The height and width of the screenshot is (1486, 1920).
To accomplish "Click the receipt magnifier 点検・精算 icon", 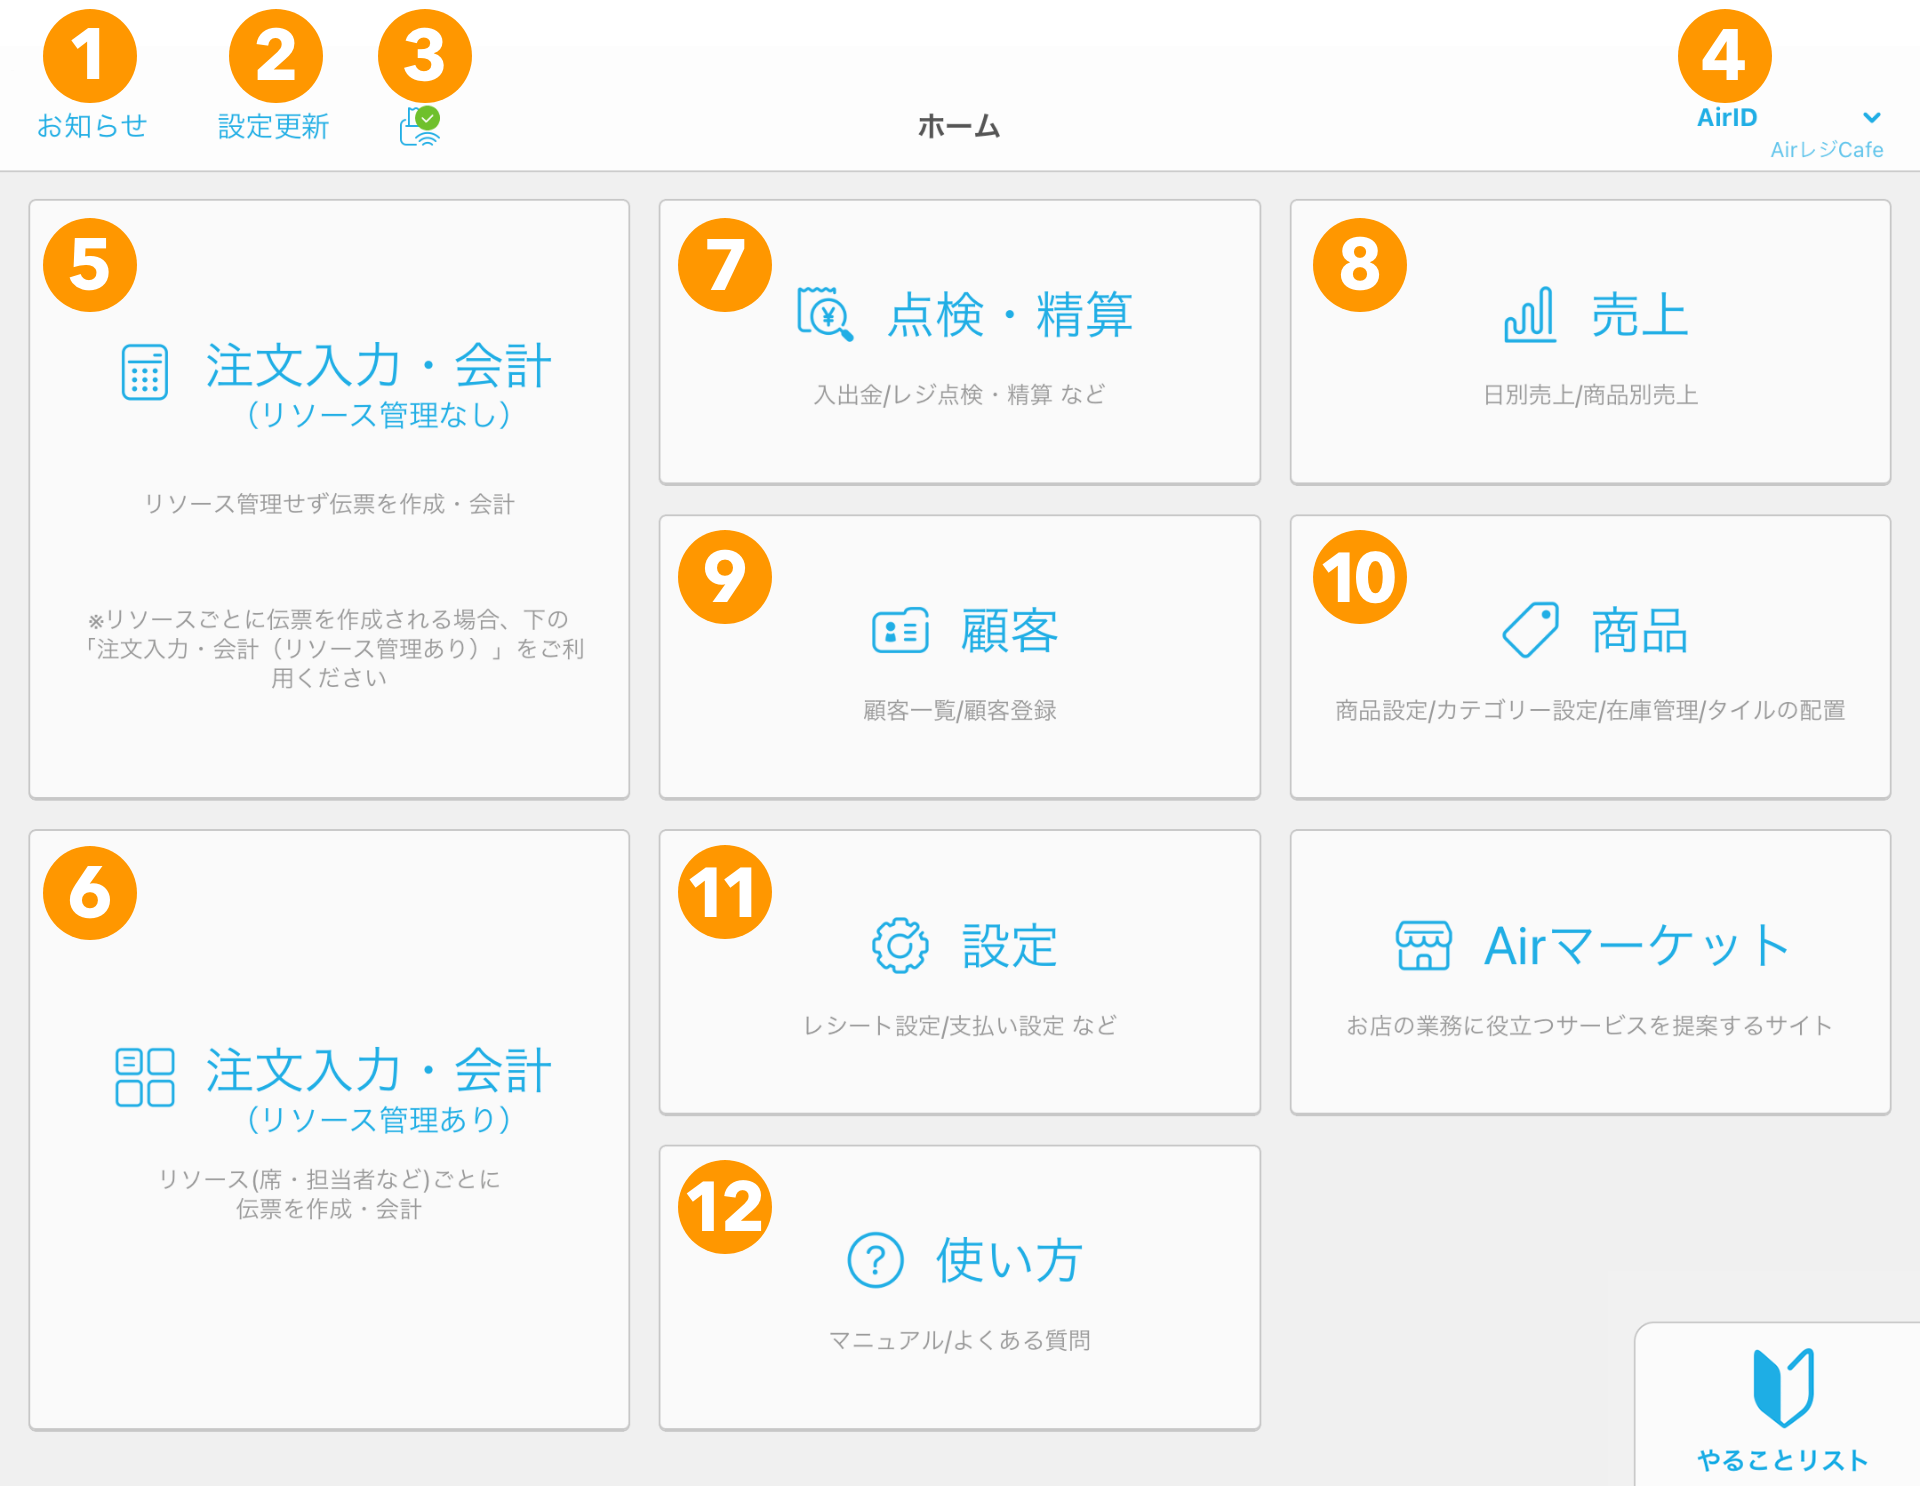I will (825, 315).
